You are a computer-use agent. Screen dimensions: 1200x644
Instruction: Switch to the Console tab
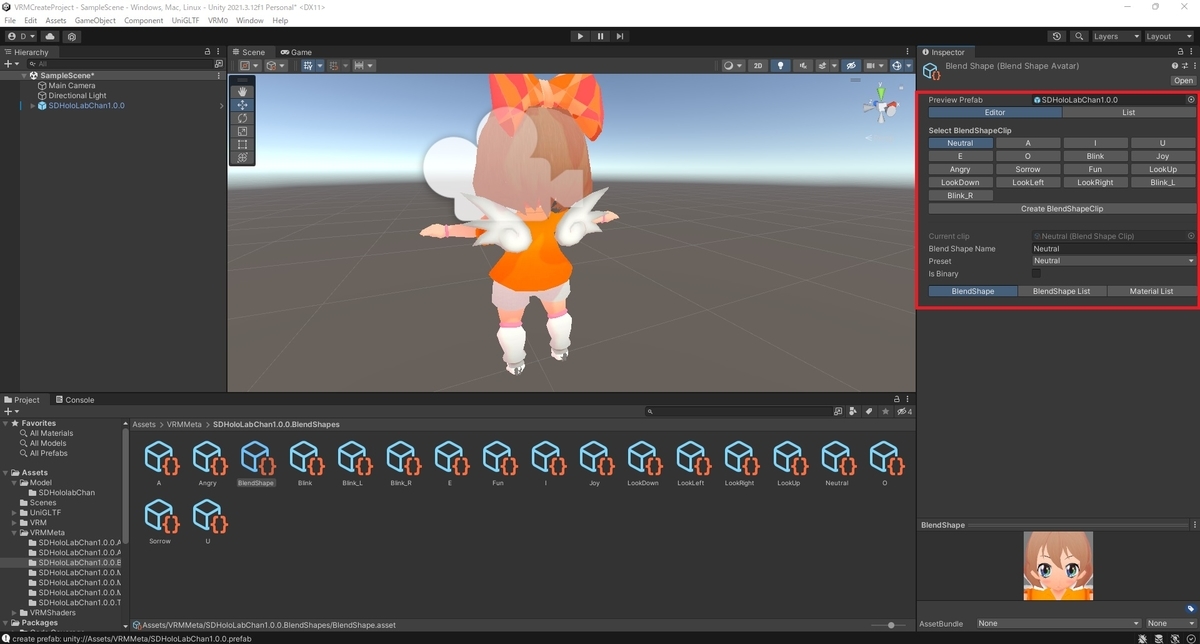click(x=75, y=400)
